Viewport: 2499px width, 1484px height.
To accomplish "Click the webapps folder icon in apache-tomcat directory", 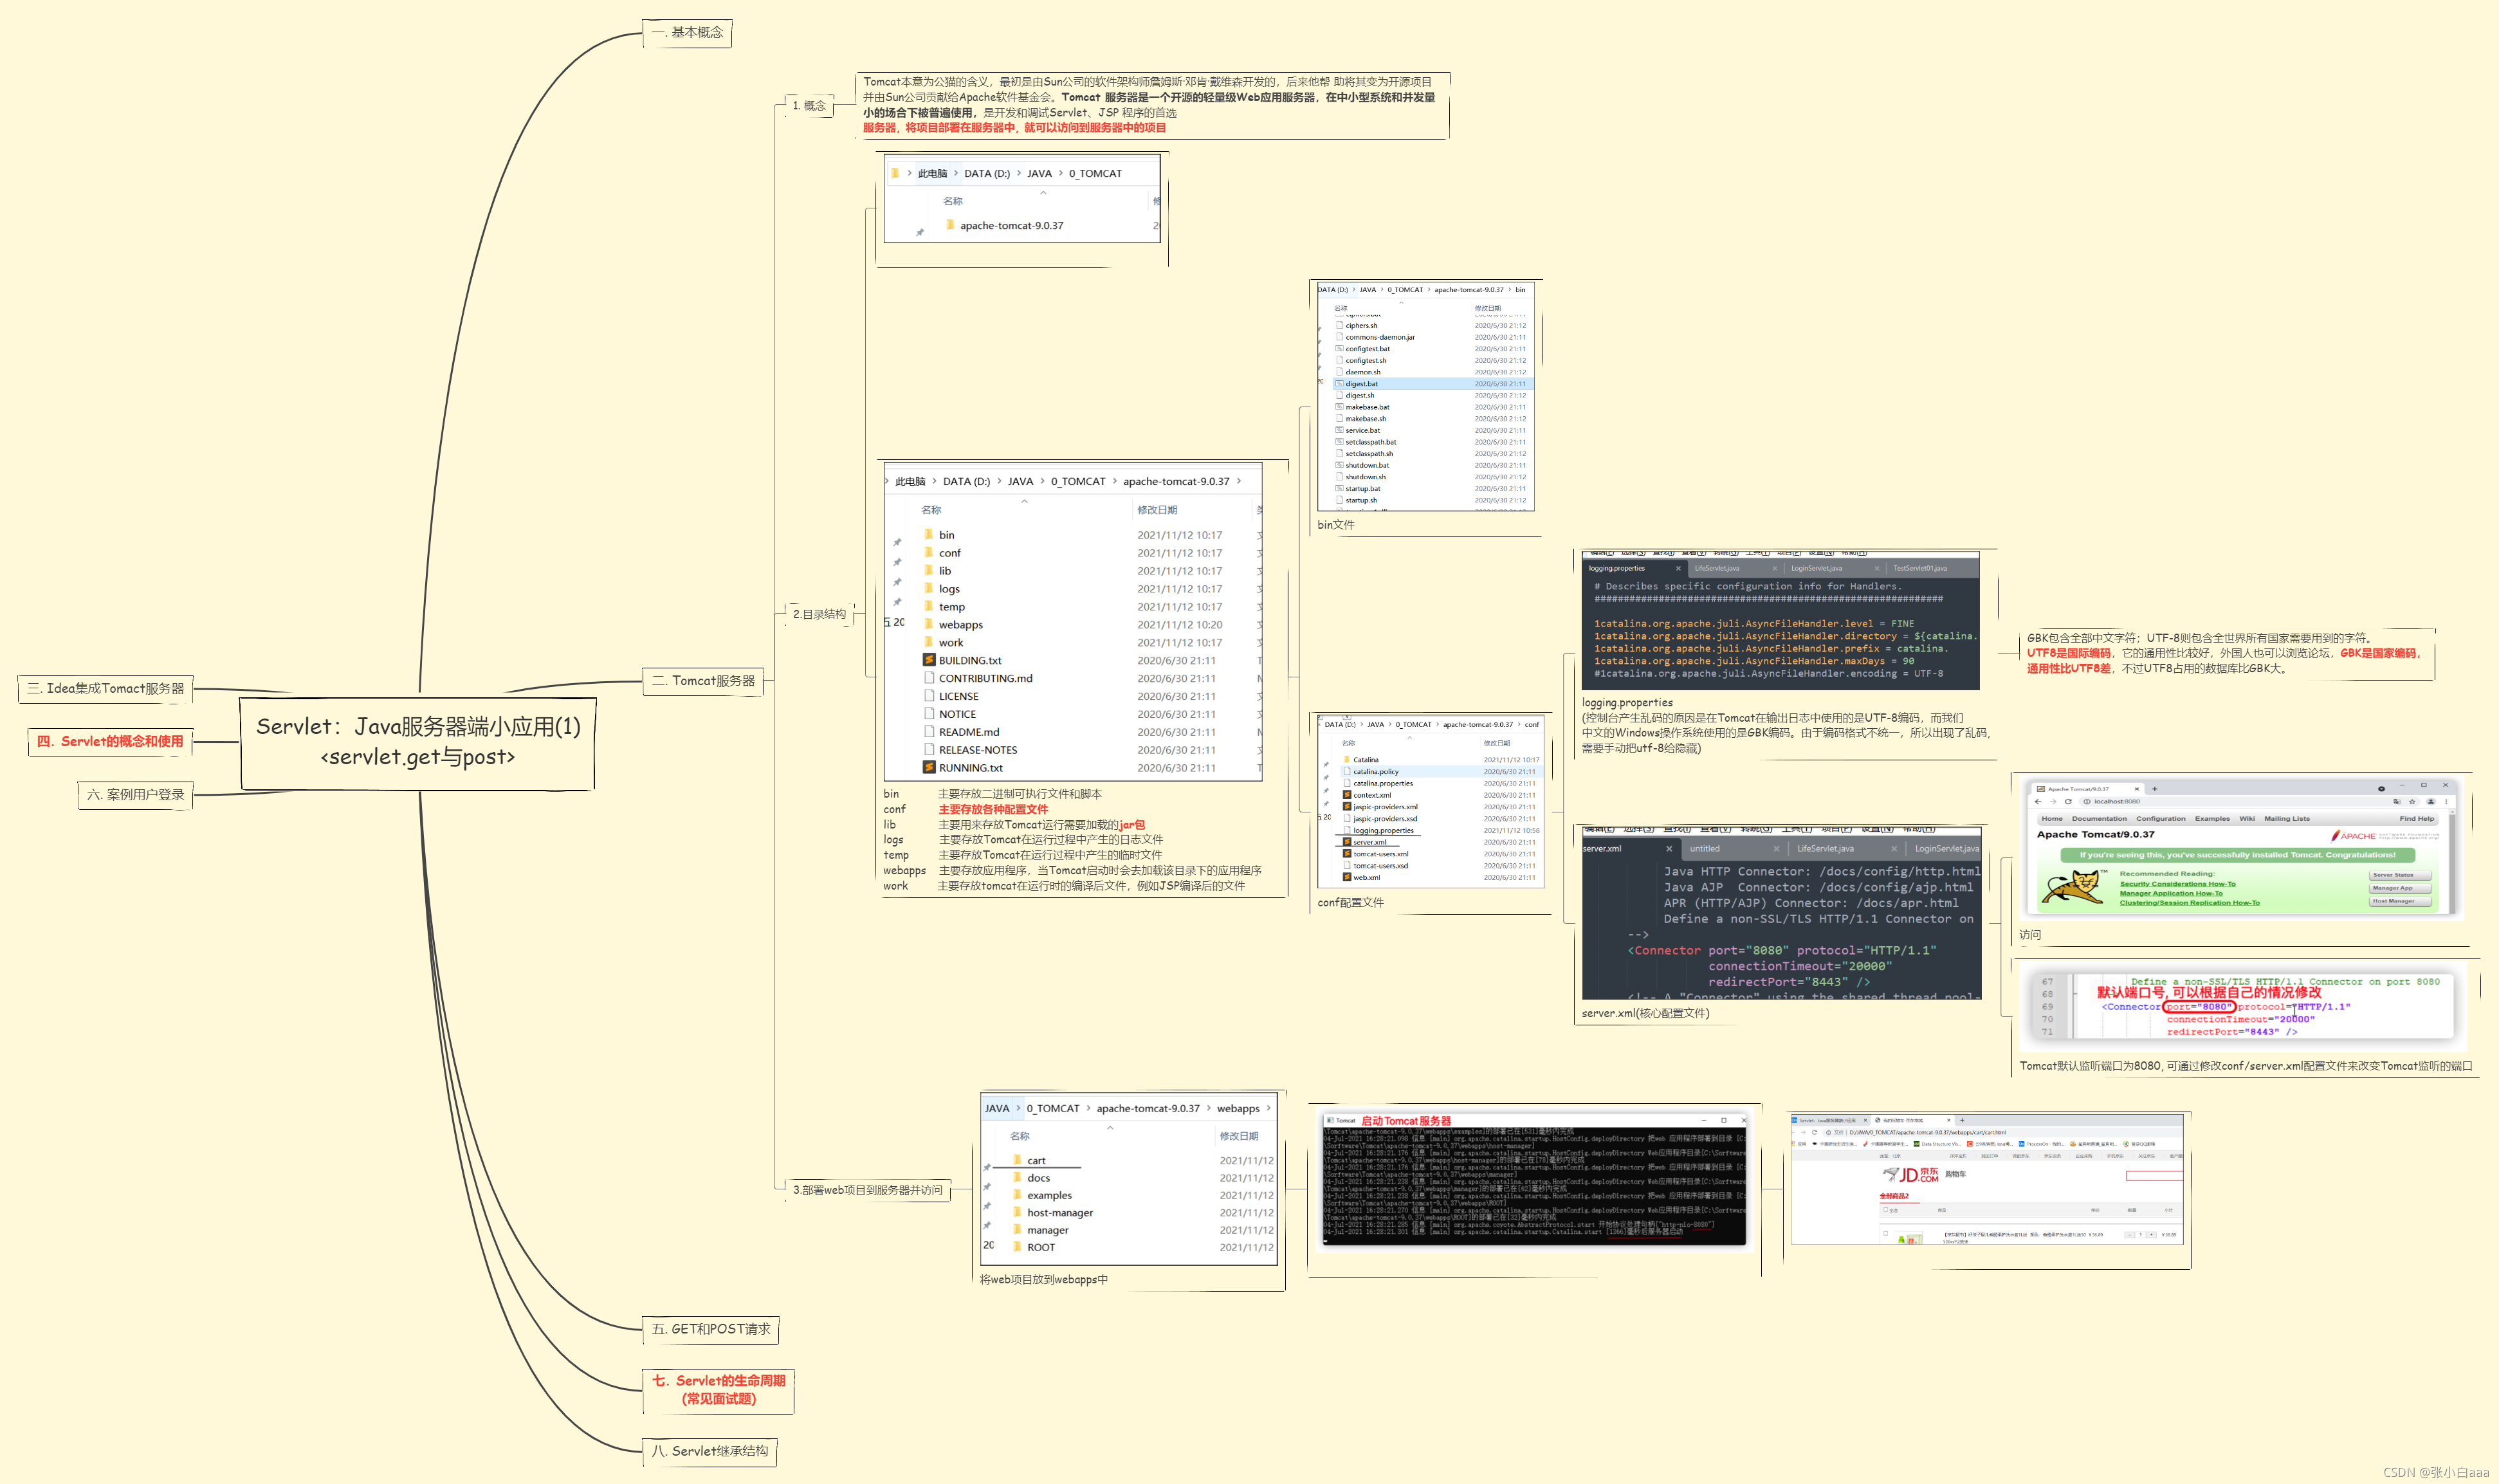I will [928, 624].
